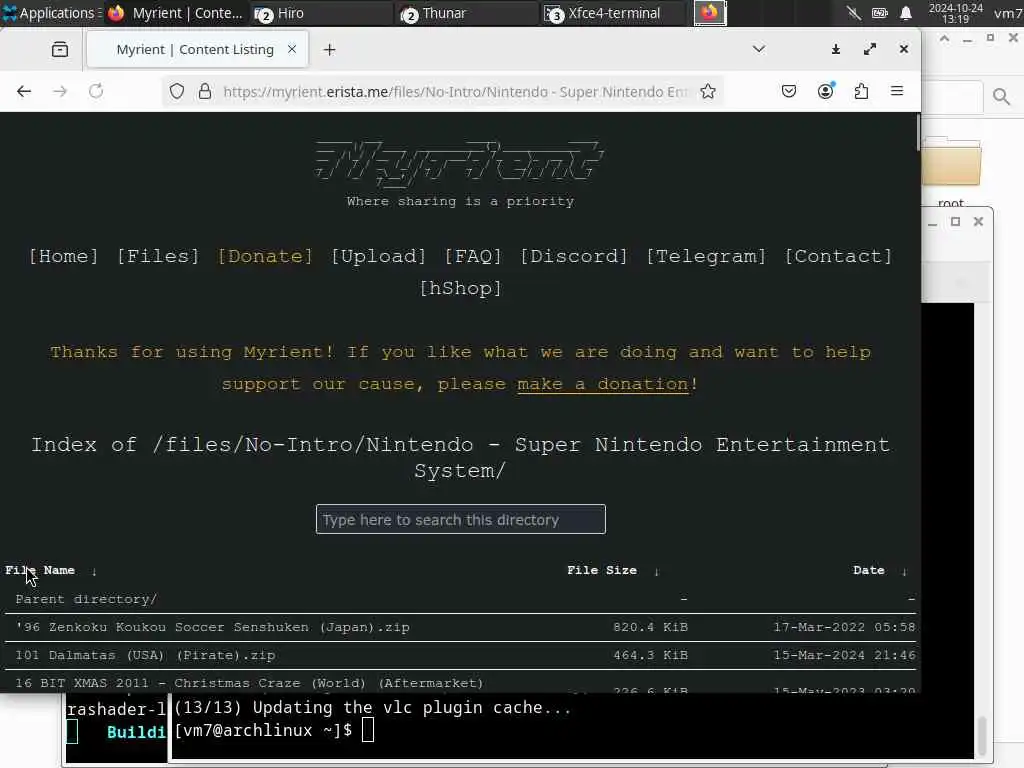The width and height of the screenshot is (1024, 768).
Task: Open the extensions puzzle icon
Action: [x=861, y=91]
